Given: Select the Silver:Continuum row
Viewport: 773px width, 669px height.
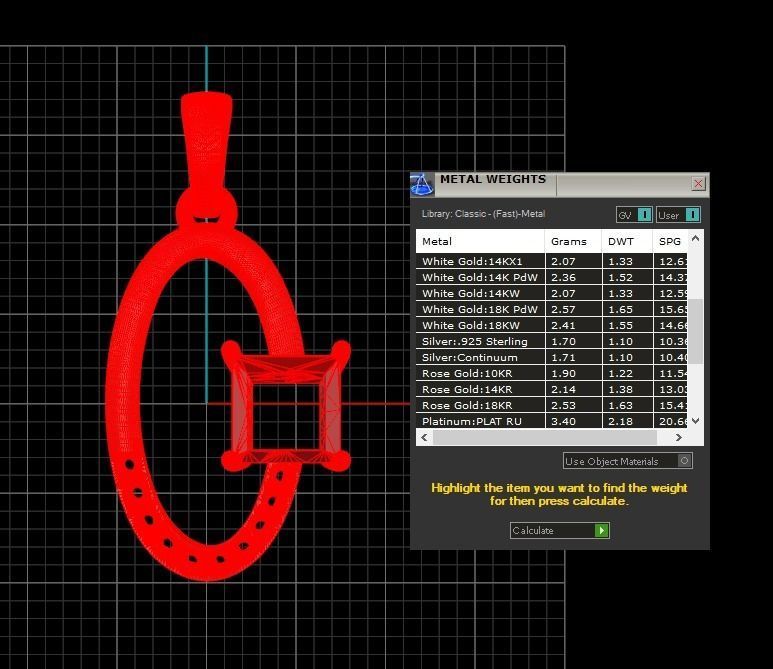Looking at the screenshot, I should (552, 357).
